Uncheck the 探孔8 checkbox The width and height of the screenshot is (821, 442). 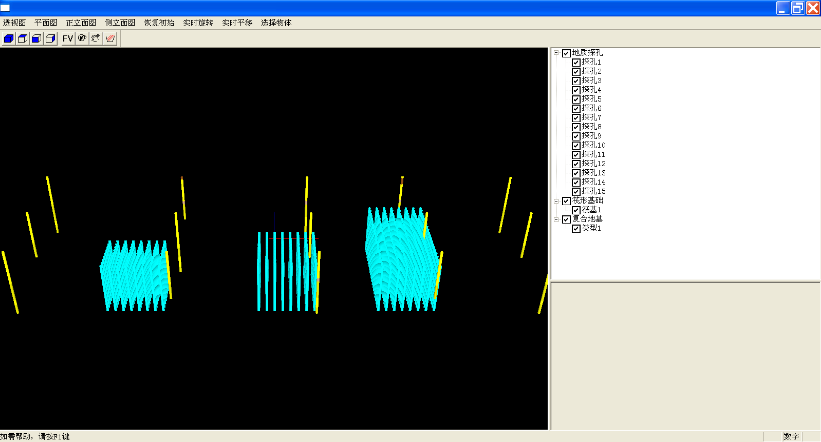pos(576,127)
